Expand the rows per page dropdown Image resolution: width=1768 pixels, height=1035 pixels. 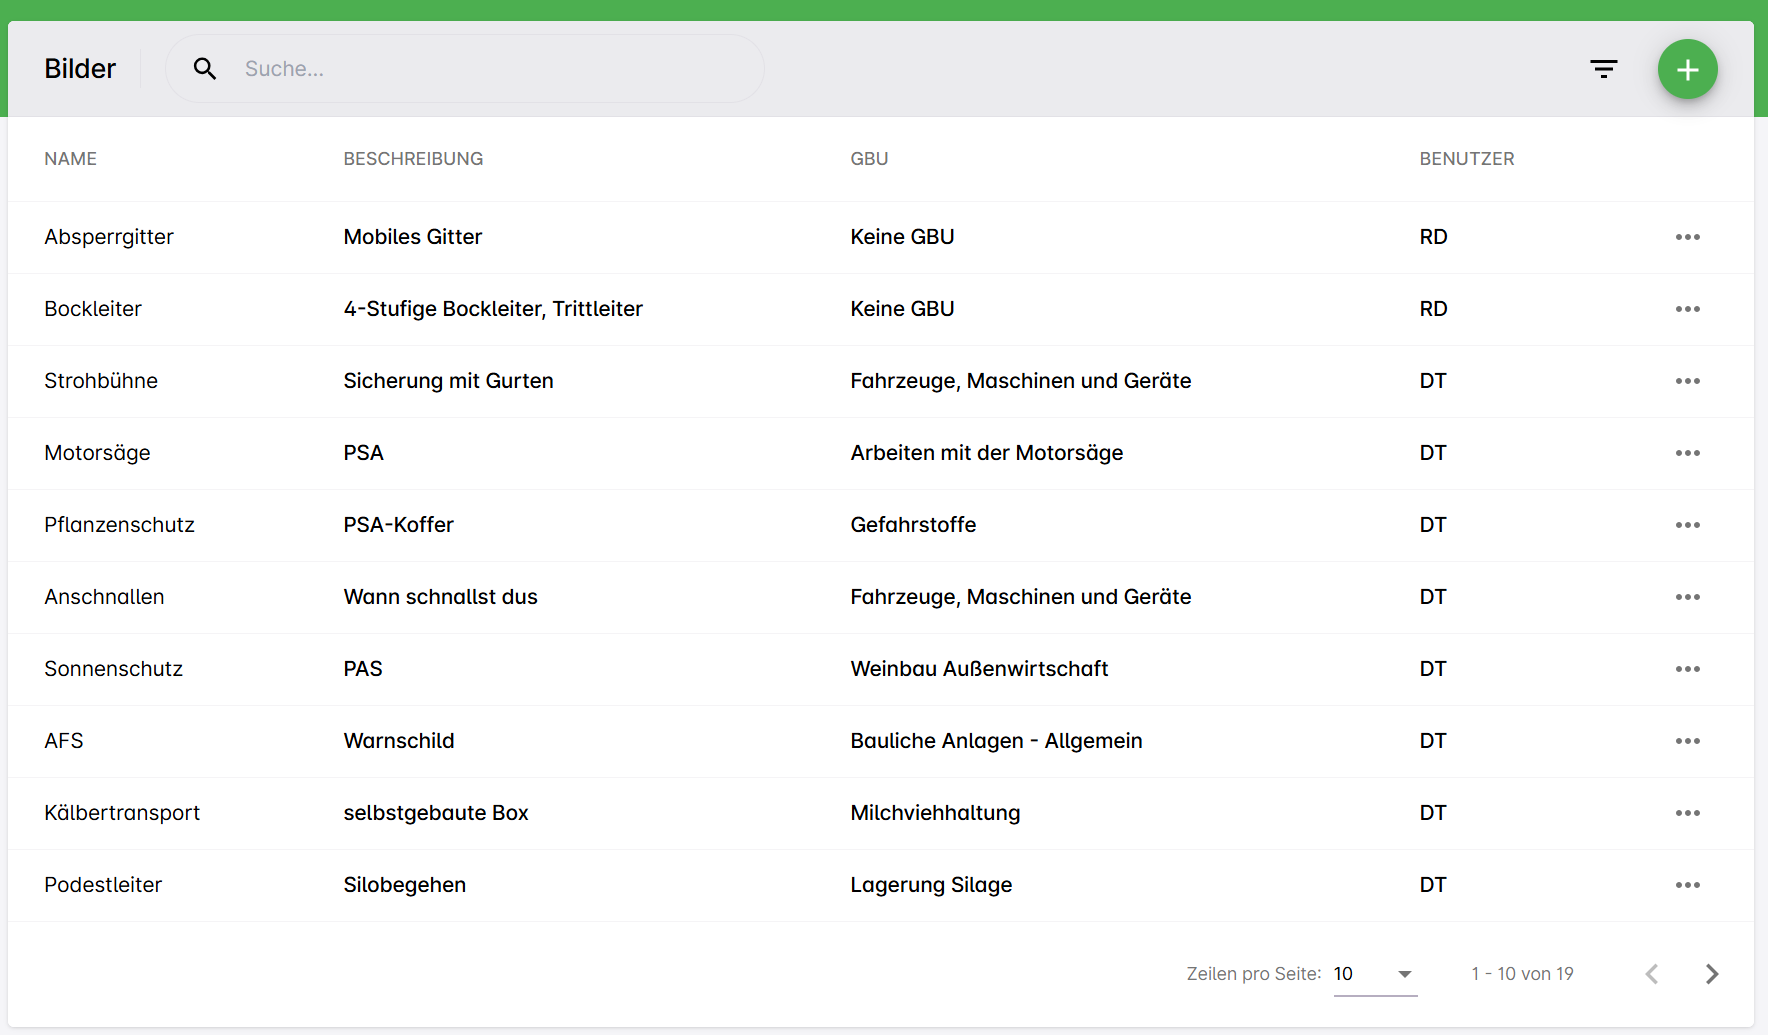coord(1375,974)
